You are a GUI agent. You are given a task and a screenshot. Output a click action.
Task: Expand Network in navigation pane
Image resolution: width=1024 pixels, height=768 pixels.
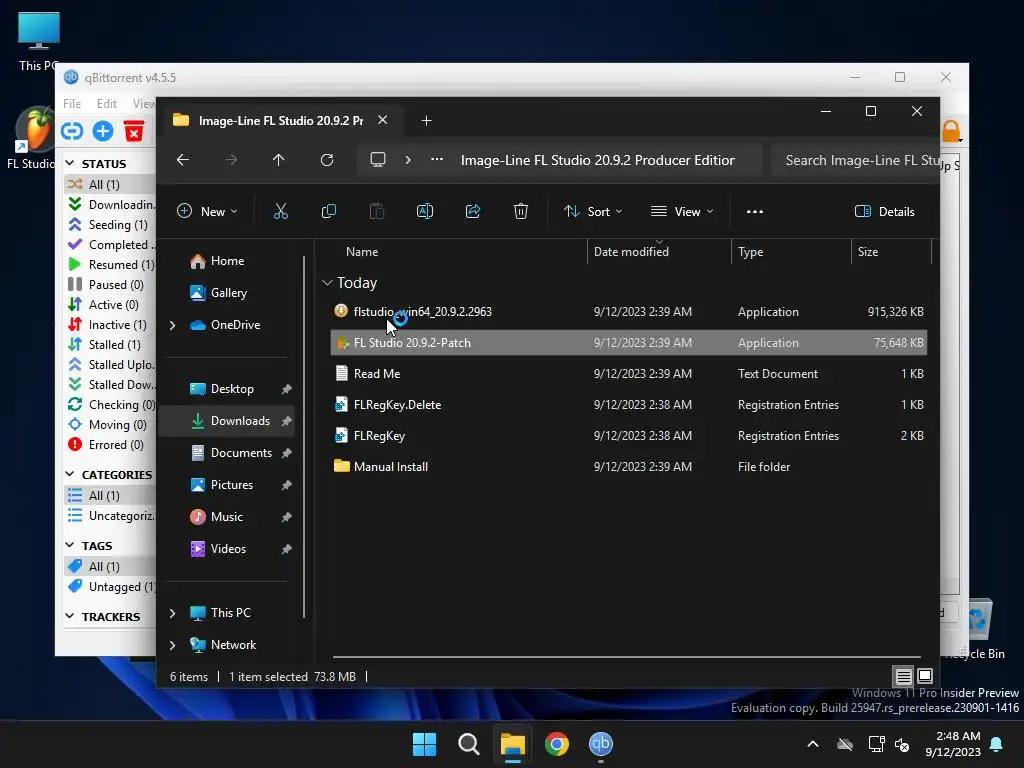coord(172,645)
